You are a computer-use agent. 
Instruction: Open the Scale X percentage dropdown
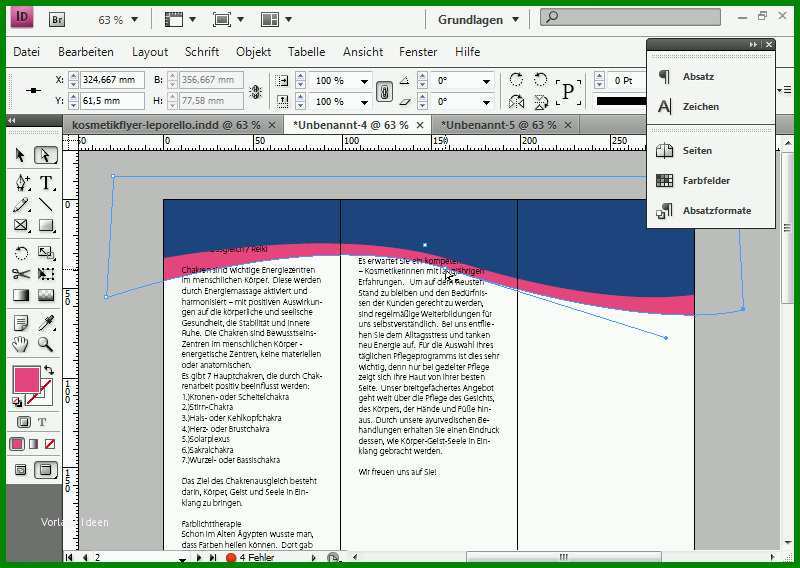tap(364, 81)
